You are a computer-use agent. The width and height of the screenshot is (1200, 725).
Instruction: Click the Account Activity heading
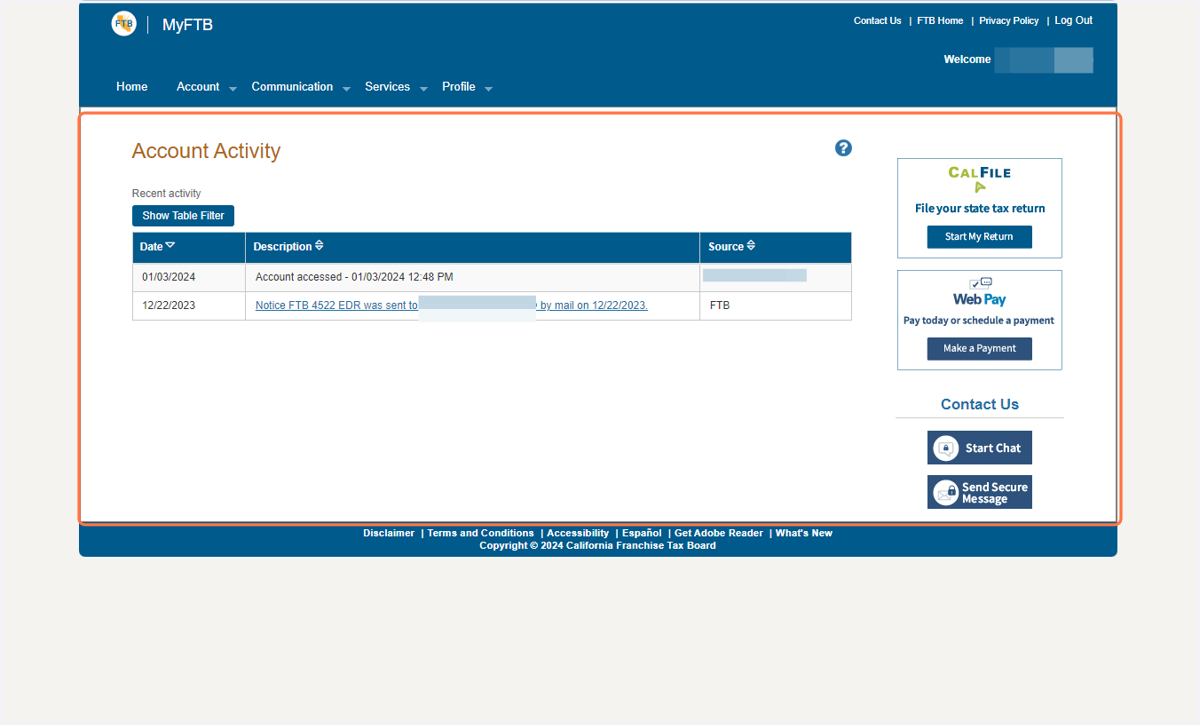(x=206, y=151)
